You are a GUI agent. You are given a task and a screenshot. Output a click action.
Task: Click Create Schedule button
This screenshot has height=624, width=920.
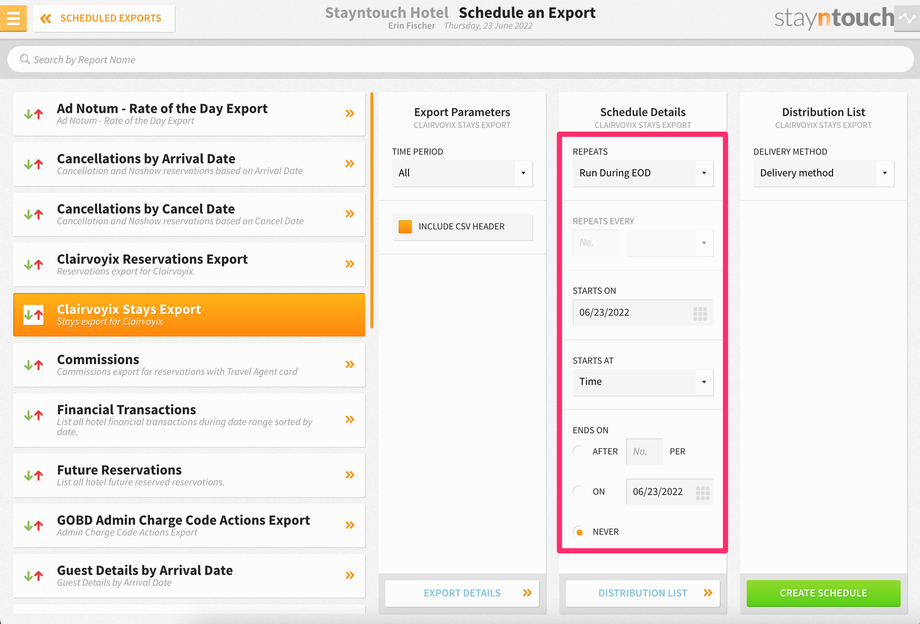pyautogui.click(x=824, y=593)
